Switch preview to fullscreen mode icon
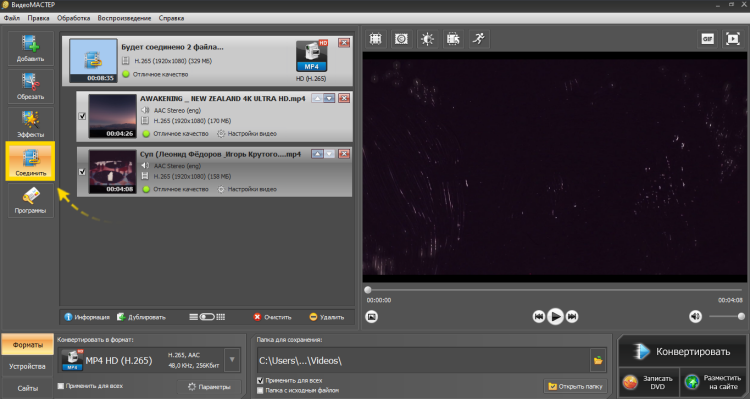Viewport: 750px width, 399px height. click(x=733, y=39)
